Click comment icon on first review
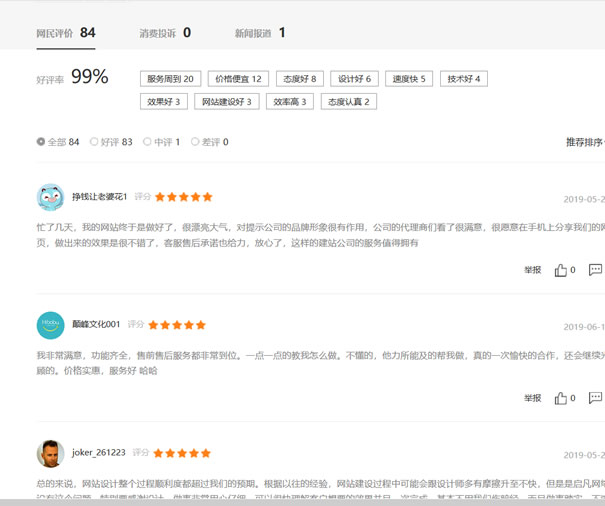 pyautogui.click(x=595, y=270)
